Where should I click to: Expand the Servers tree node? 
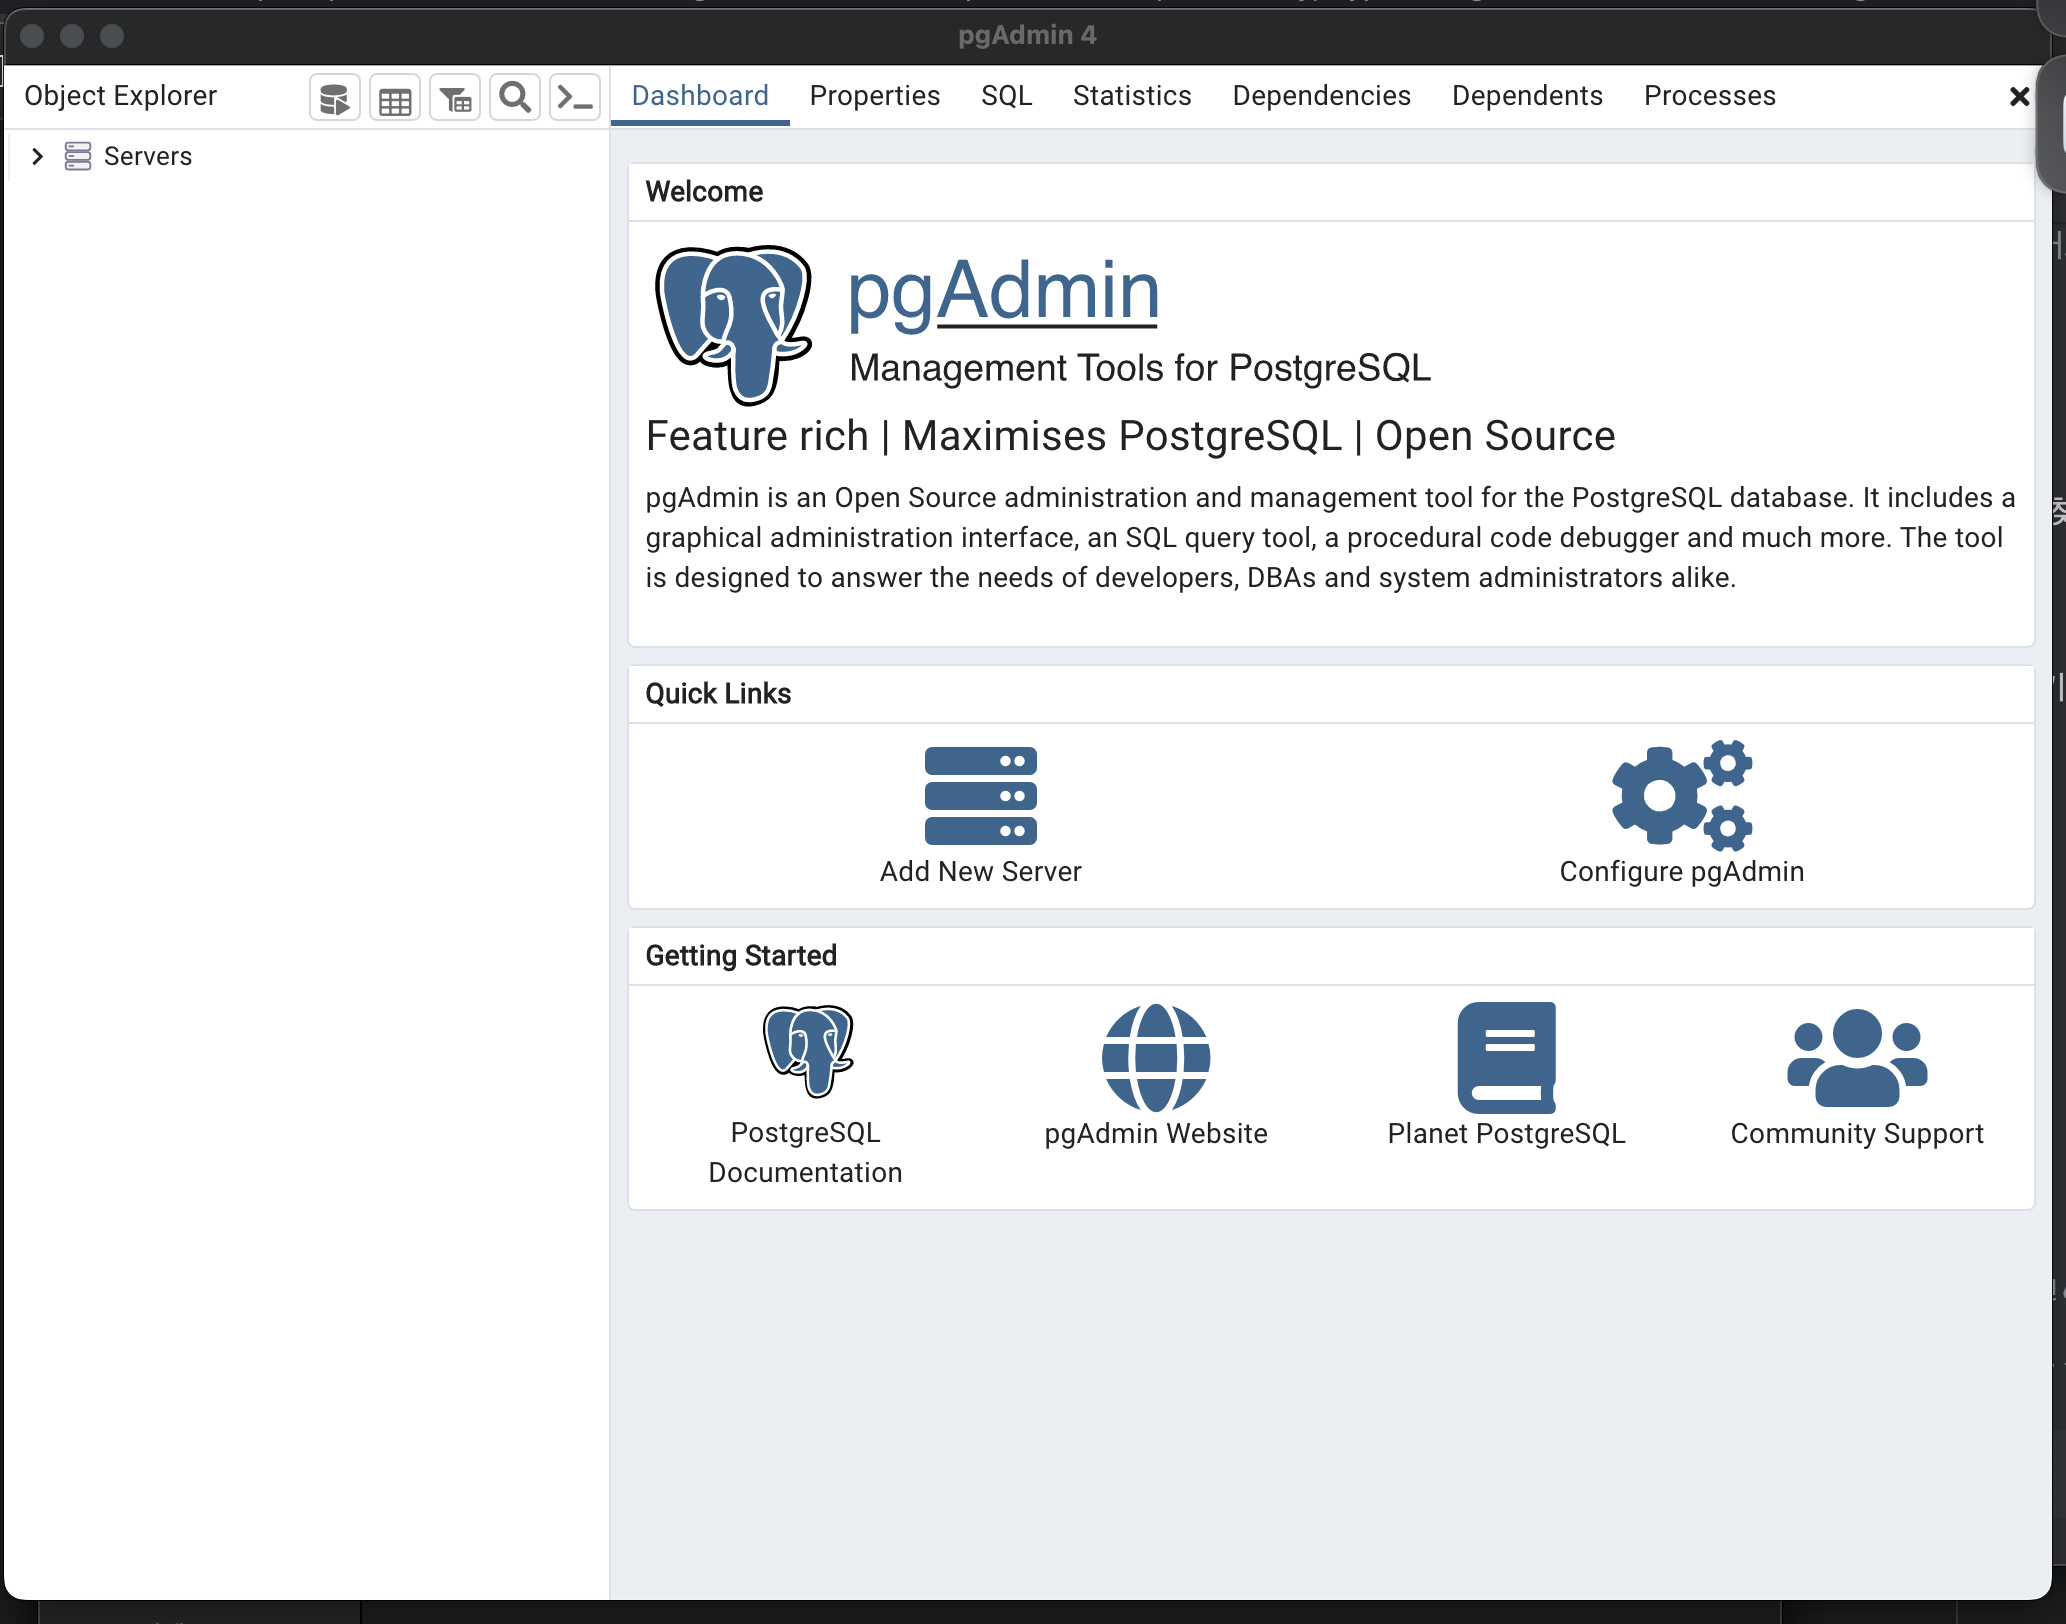(x=38, y=156)
